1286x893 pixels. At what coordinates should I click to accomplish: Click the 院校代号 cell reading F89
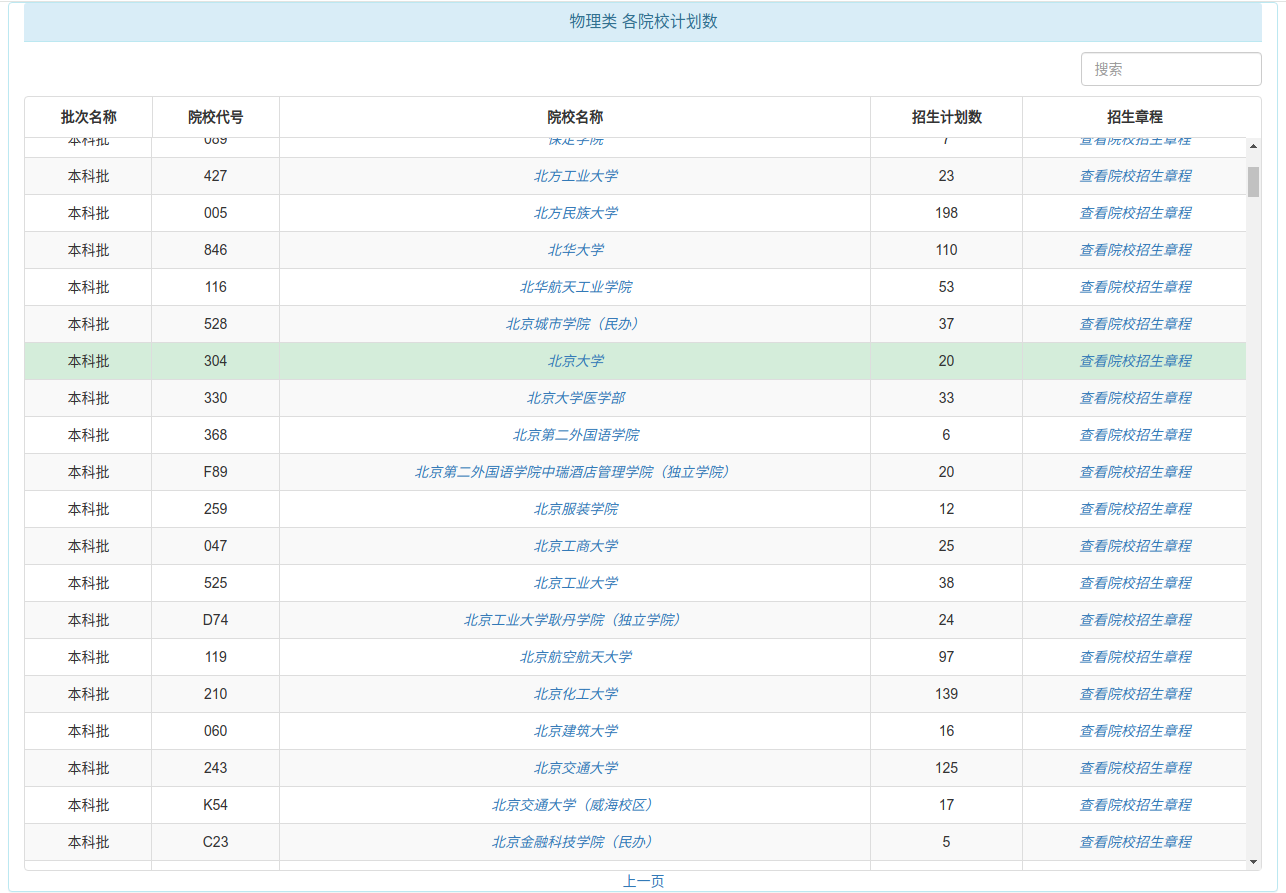click(x=215, y=472)
